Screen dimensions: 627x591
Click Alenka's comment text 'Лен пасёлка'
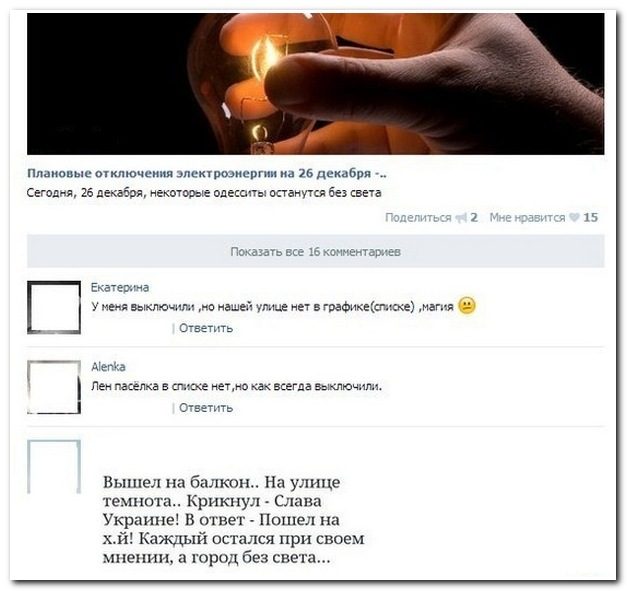click(236, 386)
